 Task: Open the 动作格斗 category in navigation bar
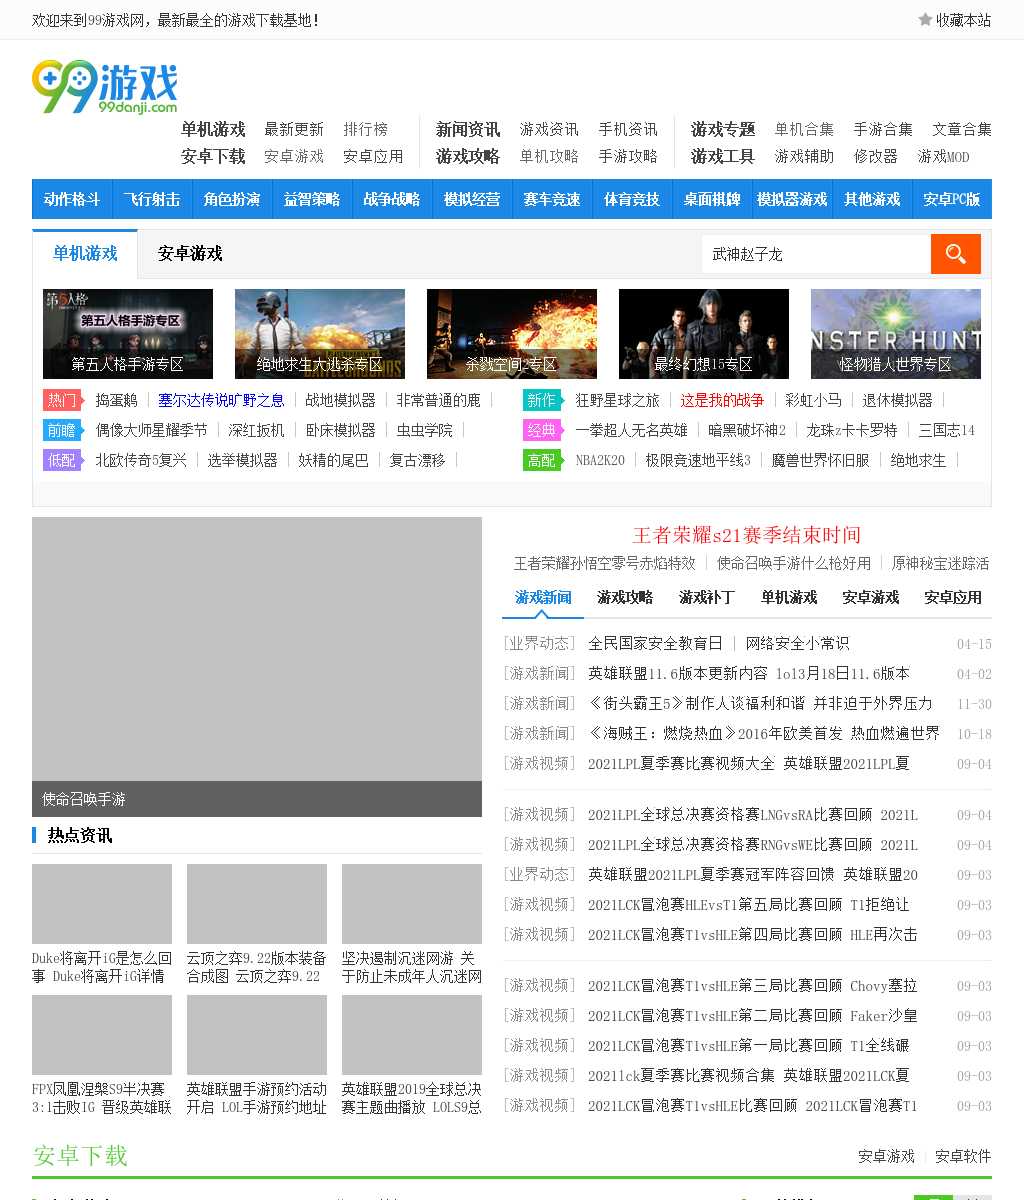(x=72, y=199)
